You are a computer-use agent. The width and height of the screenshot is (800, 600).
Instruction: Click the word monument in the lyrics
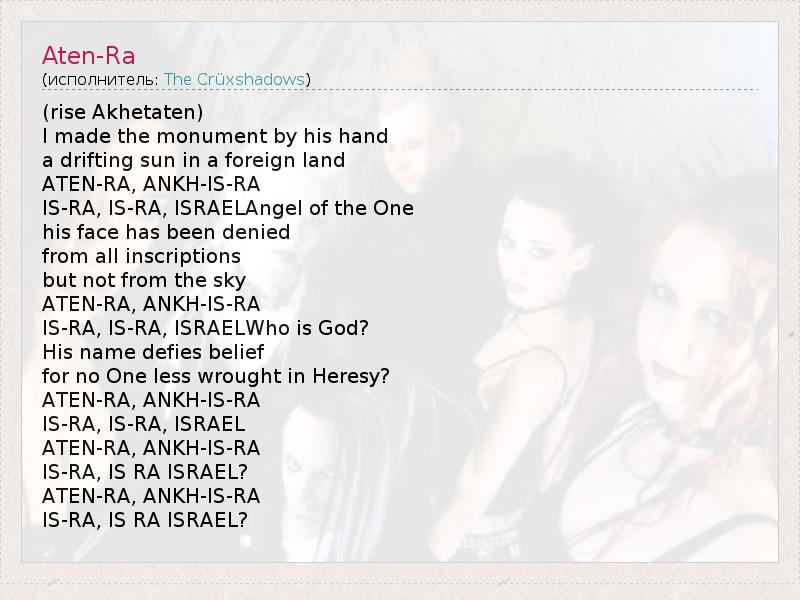pos(188,136)
